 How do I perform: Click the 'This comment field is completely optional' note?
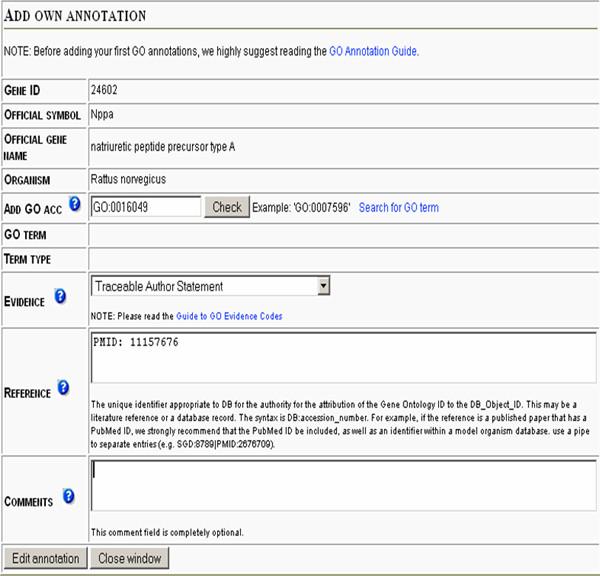(x=167, y=532)
